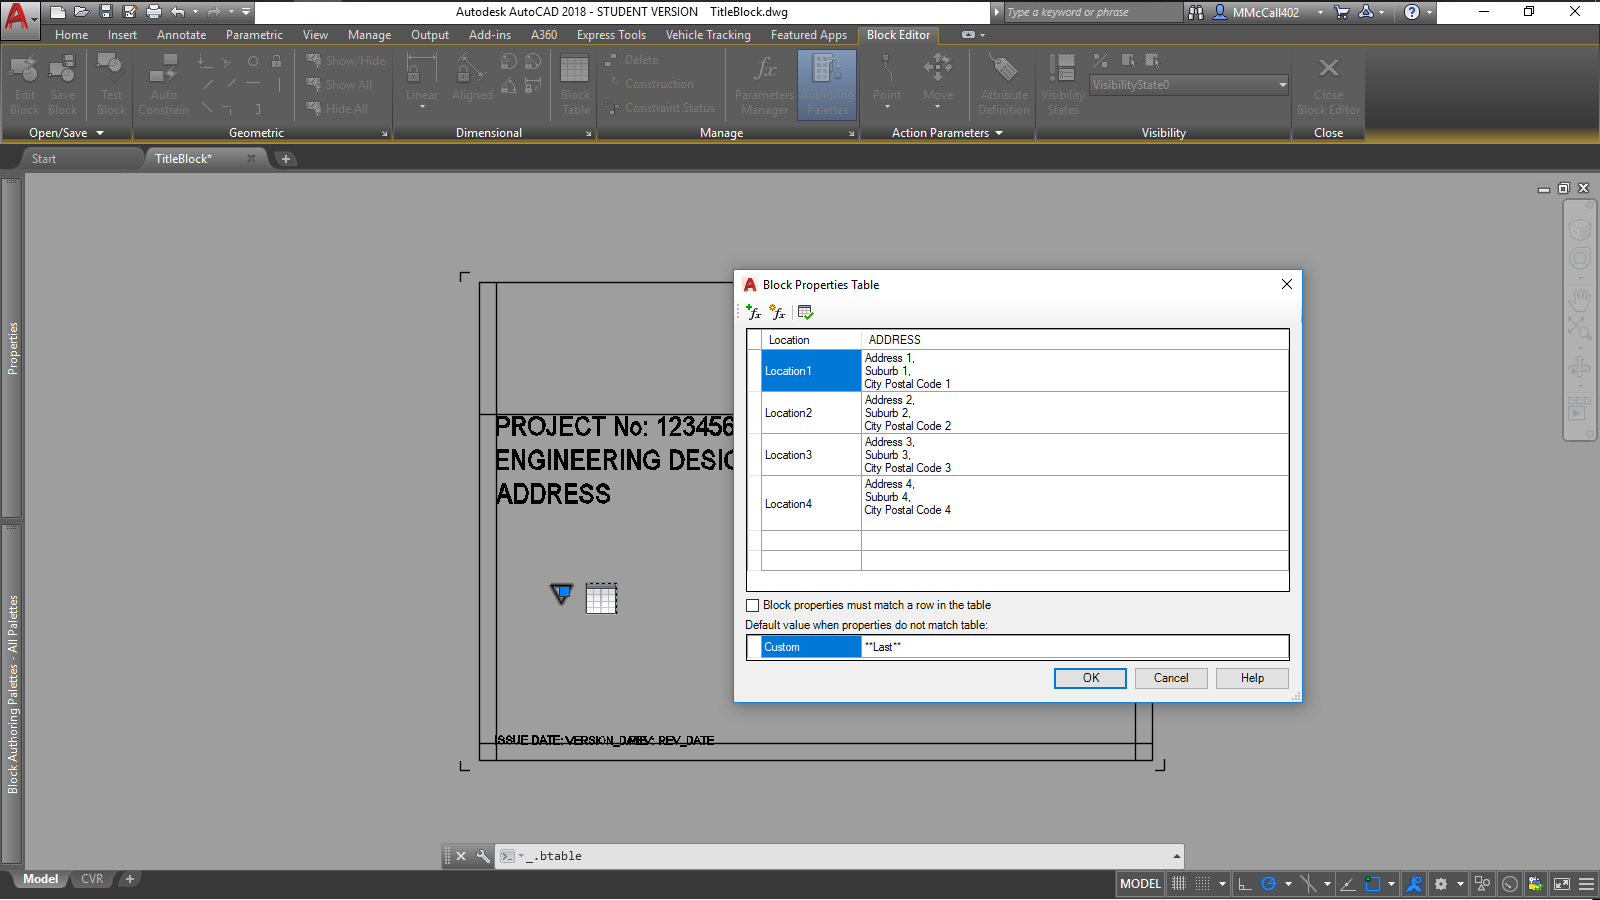The width and height of the screenshot is (1600, 900).
Task: Switch to the Annotate ribbon tab
Action: click(x=181, y=35)
